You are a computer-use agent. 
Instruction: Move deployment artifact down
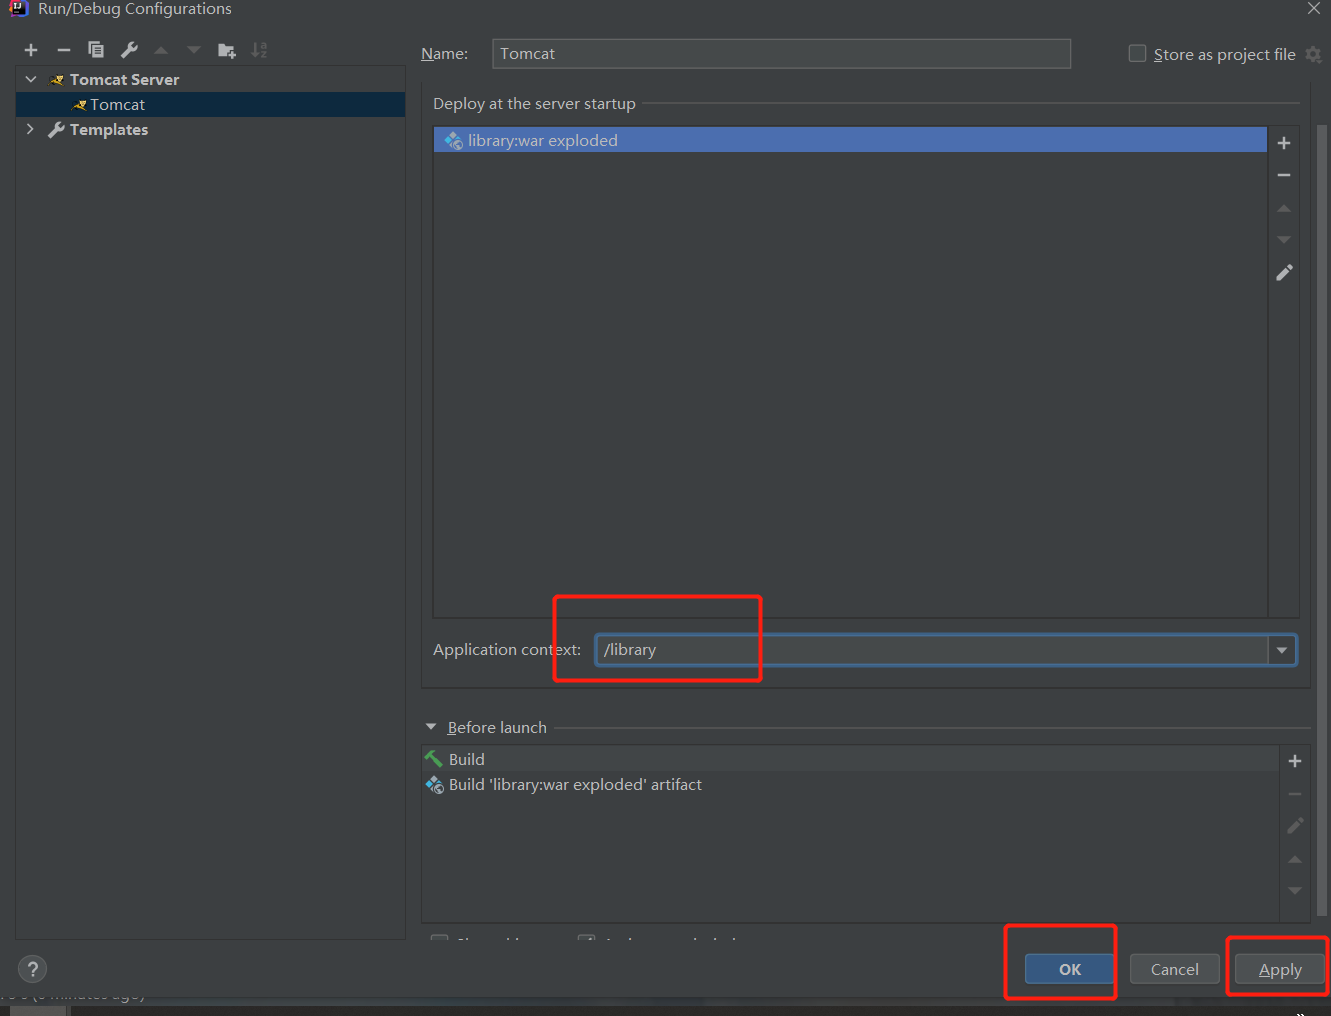point(1284,240)
